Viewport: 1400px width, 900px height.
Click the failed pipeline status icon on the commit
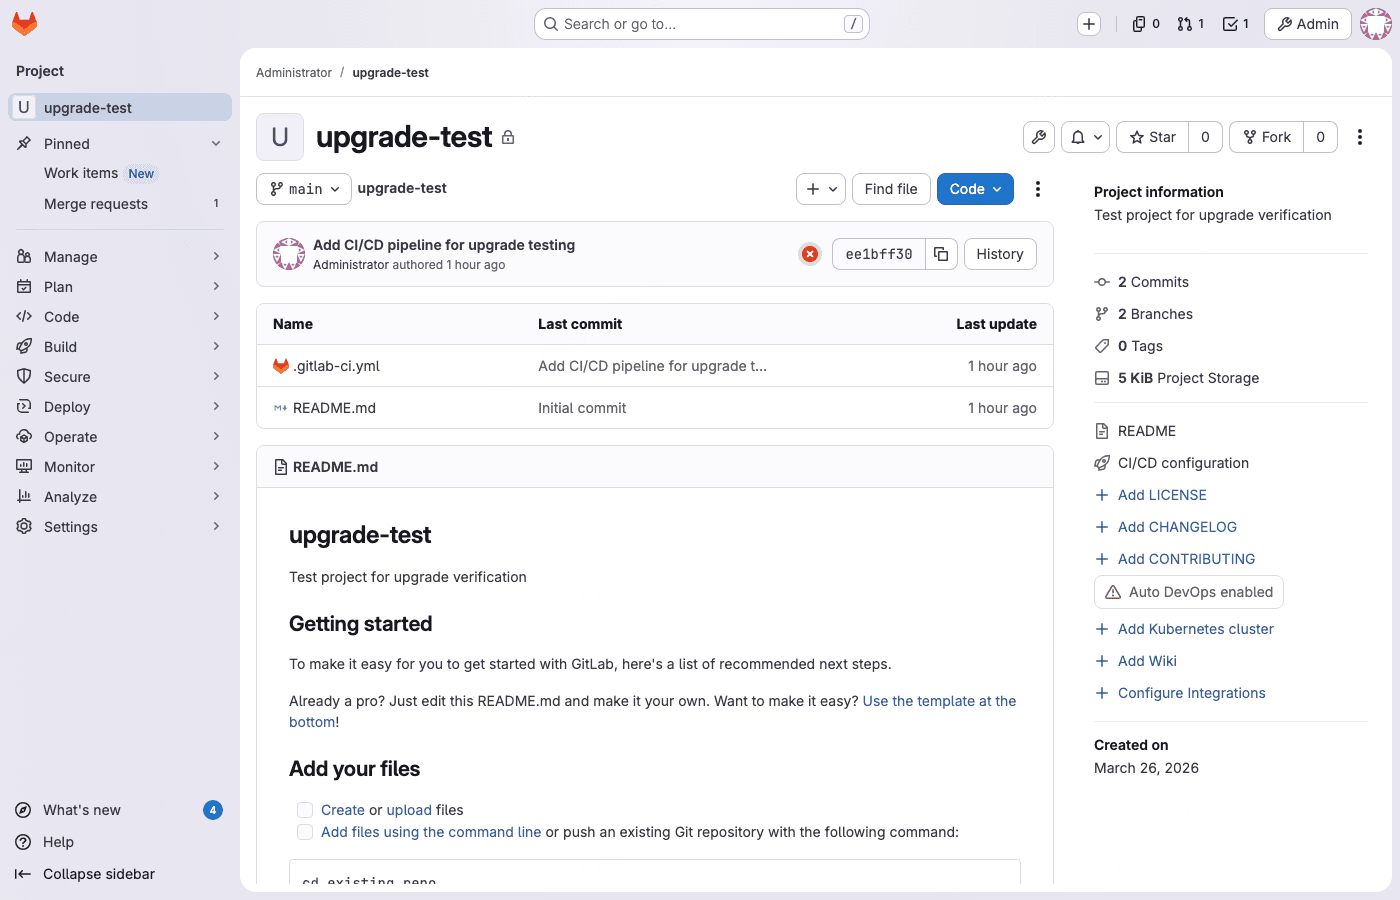[x=809, y=254]
